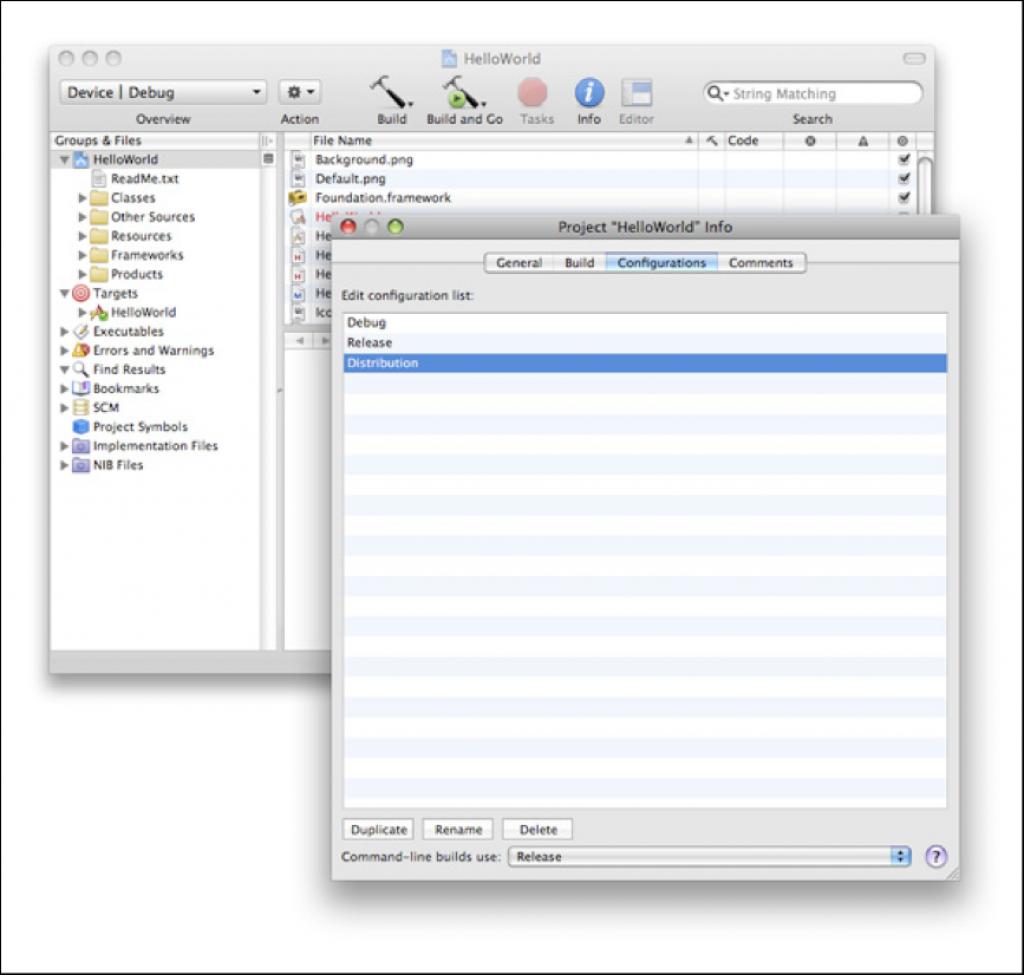The image size is (1024, 975).
Task: Click the Errors and Warnings icon
Action: coord(81,350)
